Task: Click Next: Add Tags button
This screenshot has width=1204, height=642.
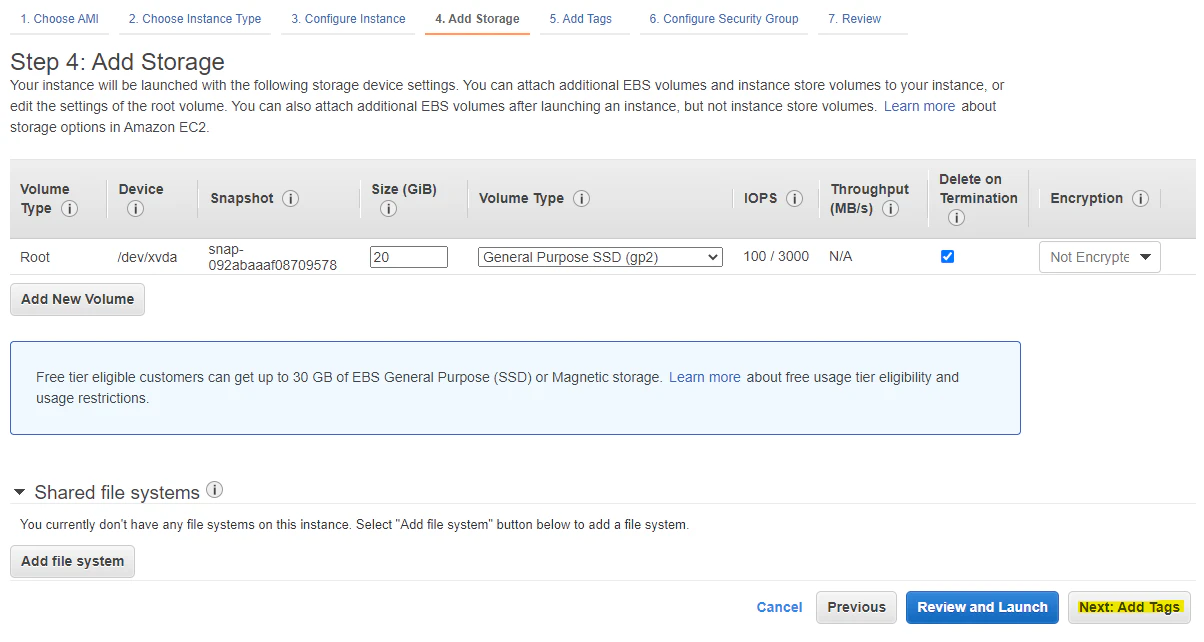Action: pos(1129,607)
